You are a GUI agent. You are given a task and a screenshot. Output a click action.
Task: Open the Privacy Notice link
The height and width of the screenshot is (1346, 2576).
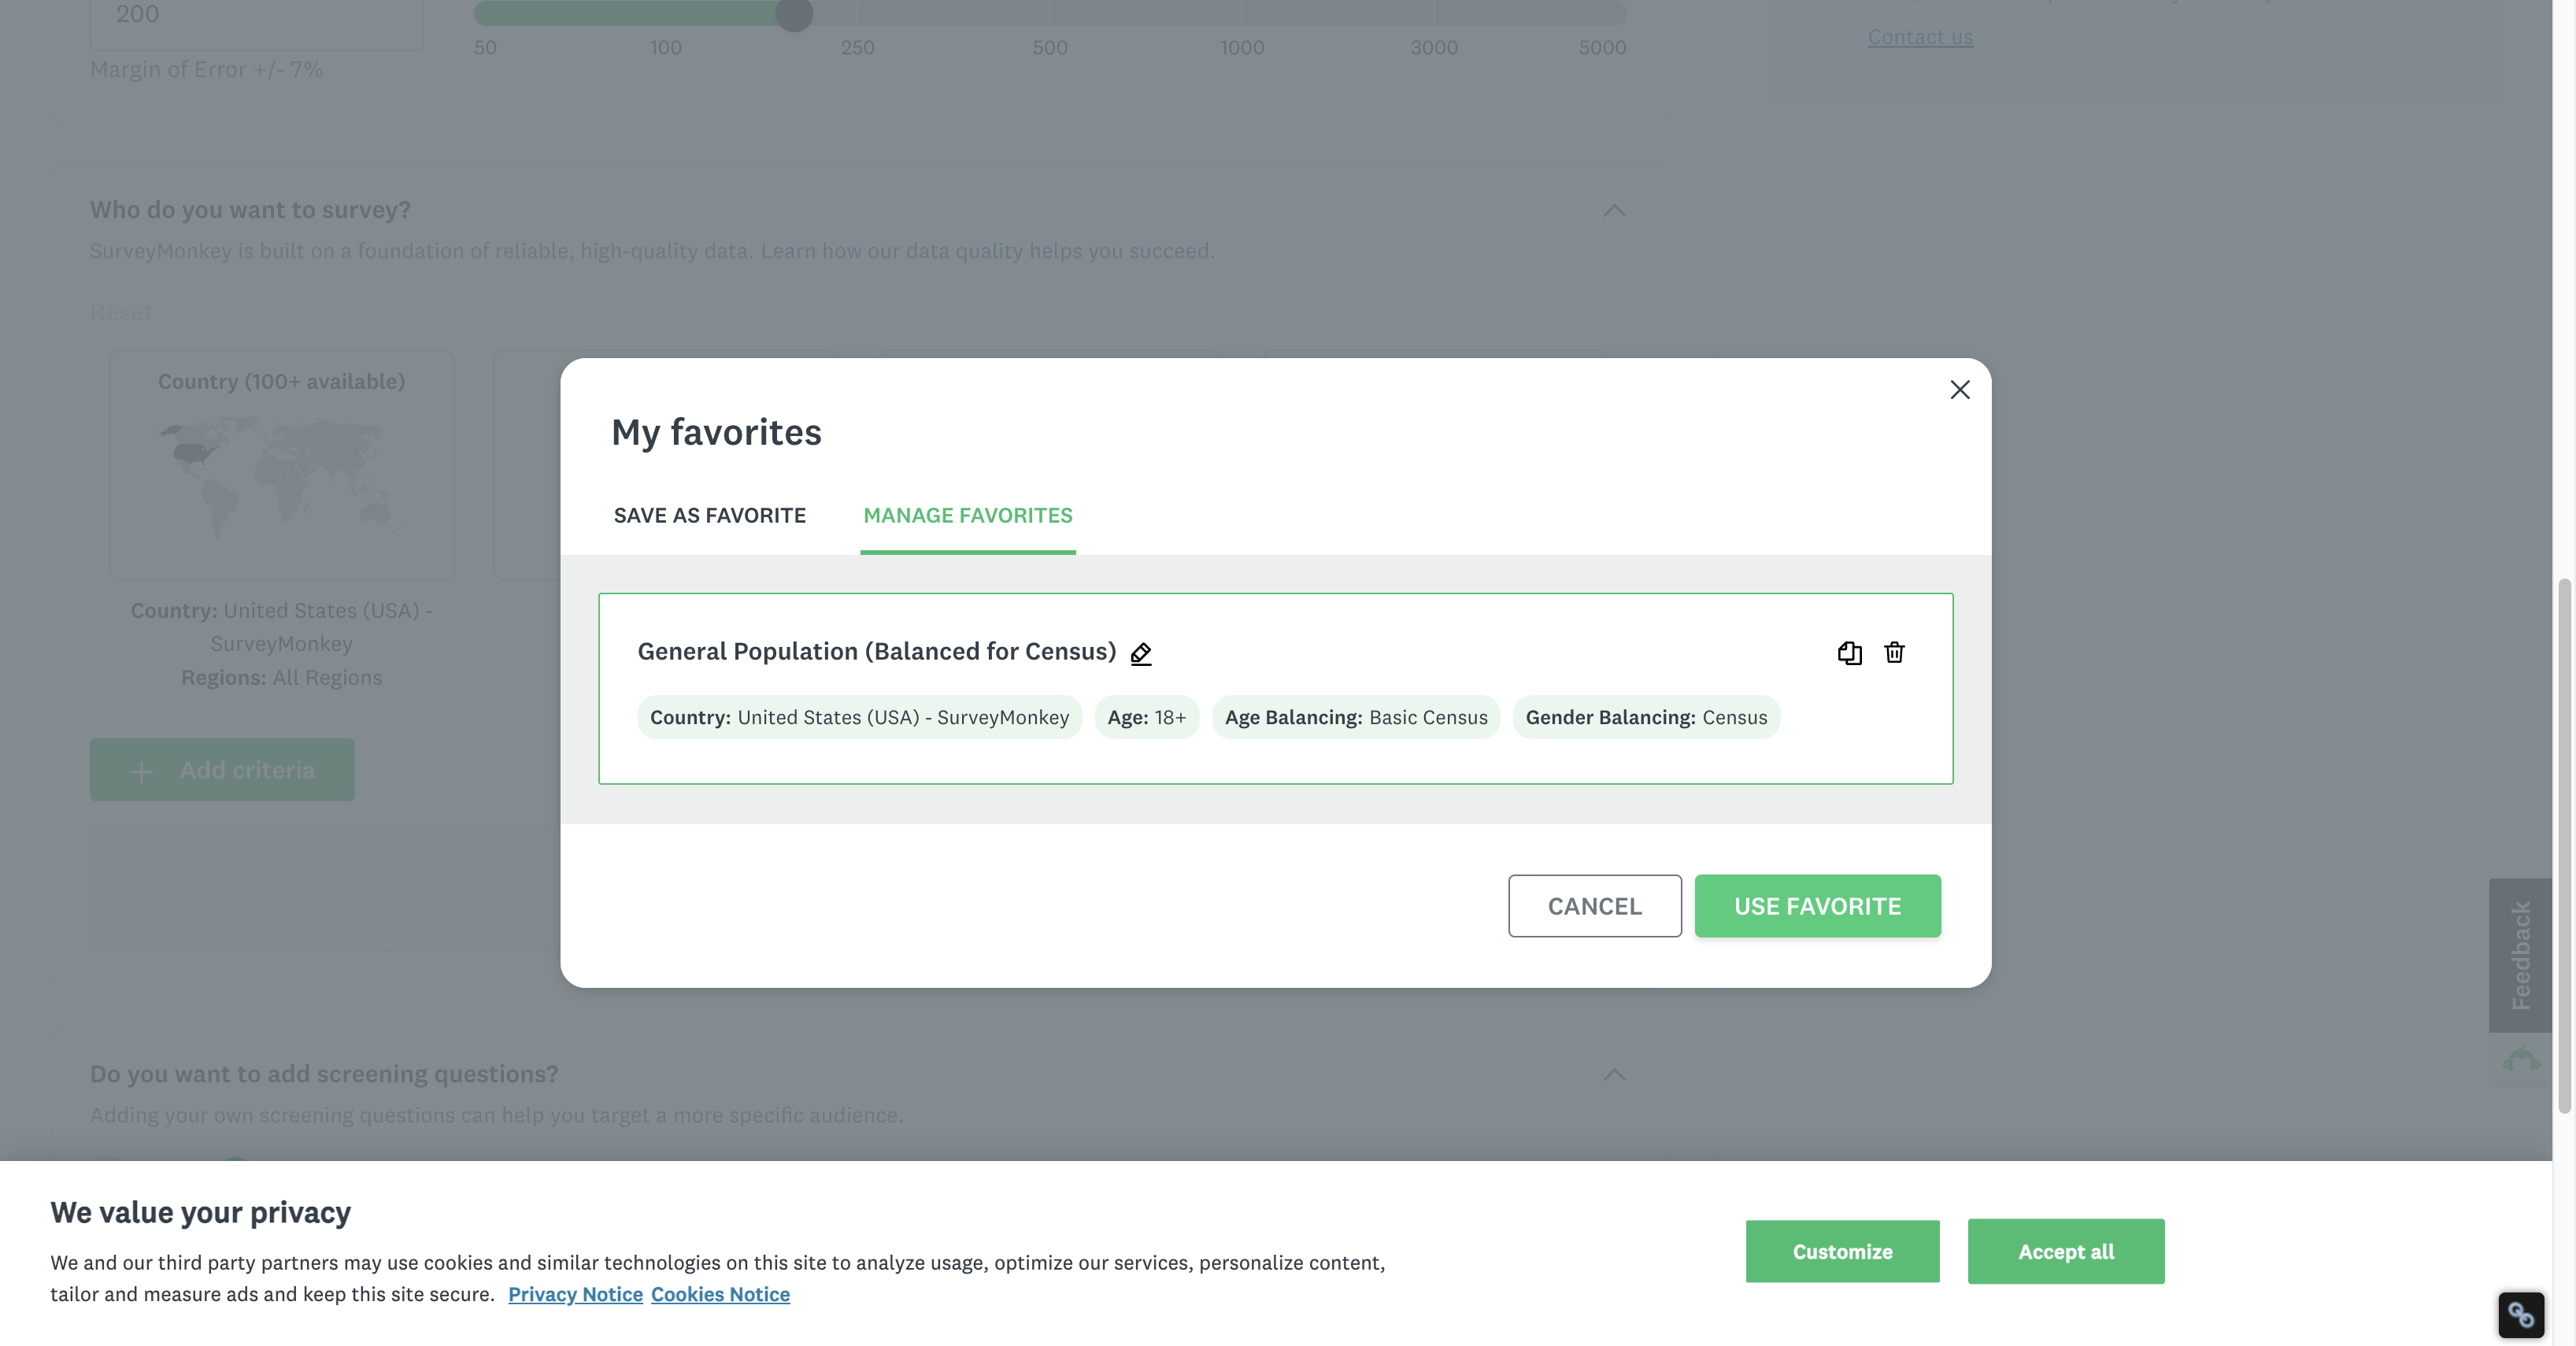575,1294
